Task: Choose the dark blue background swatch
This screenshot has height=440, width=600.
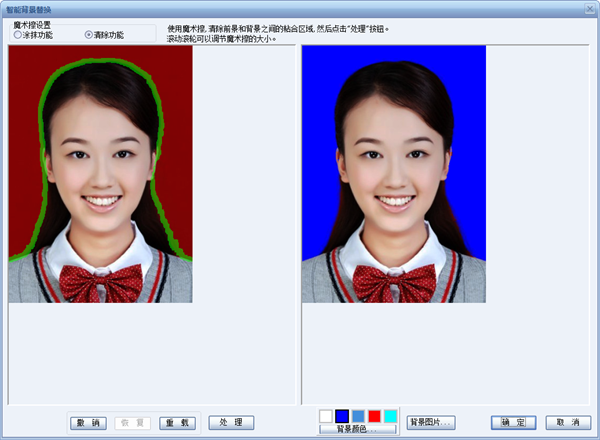Action: pos(342,416)
